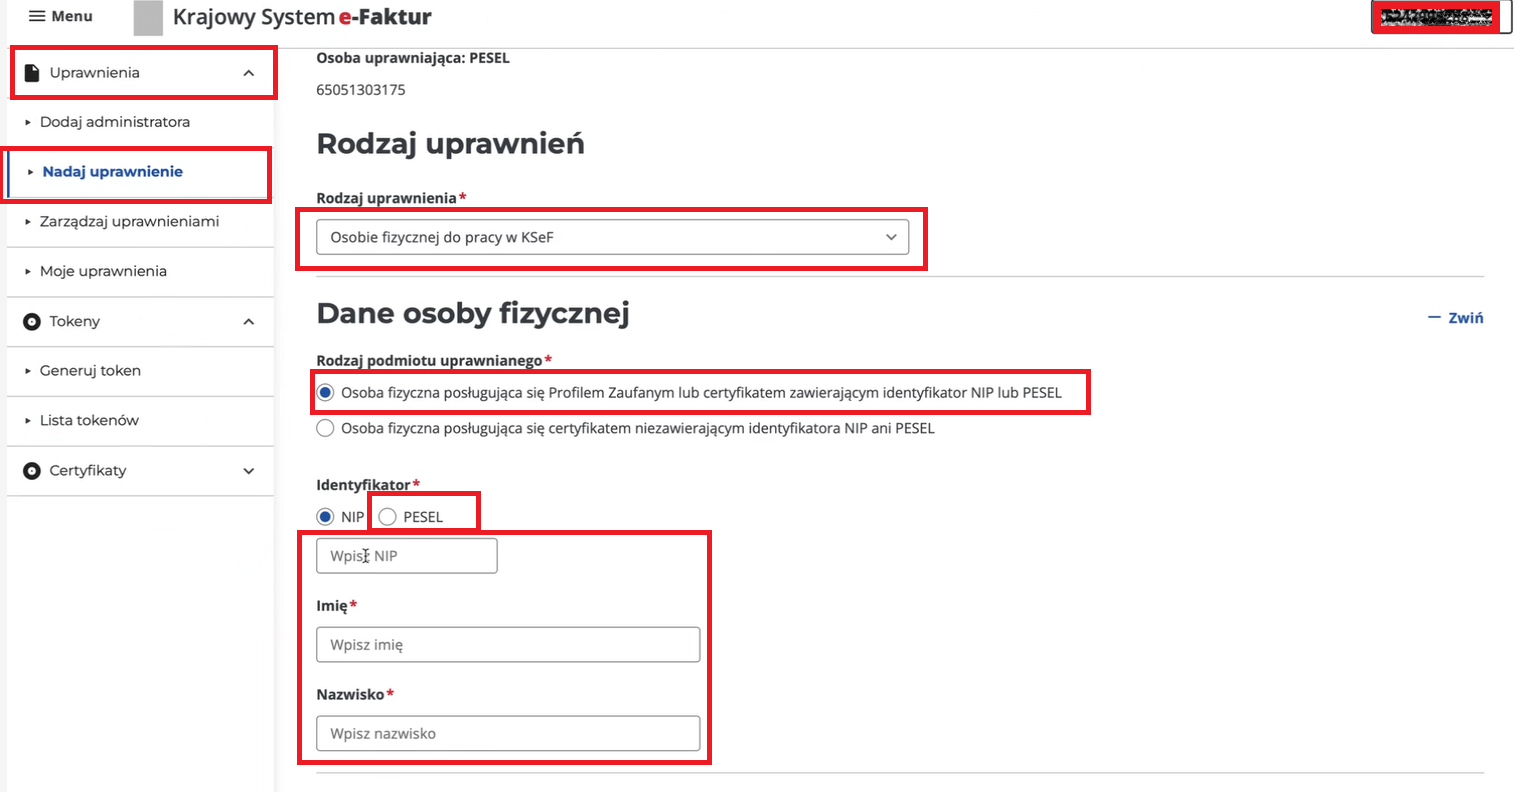Select the PESEL identifier radio button
Image resolution: width=1514 pixels, height=792 pixels.
tap(388, 517)
